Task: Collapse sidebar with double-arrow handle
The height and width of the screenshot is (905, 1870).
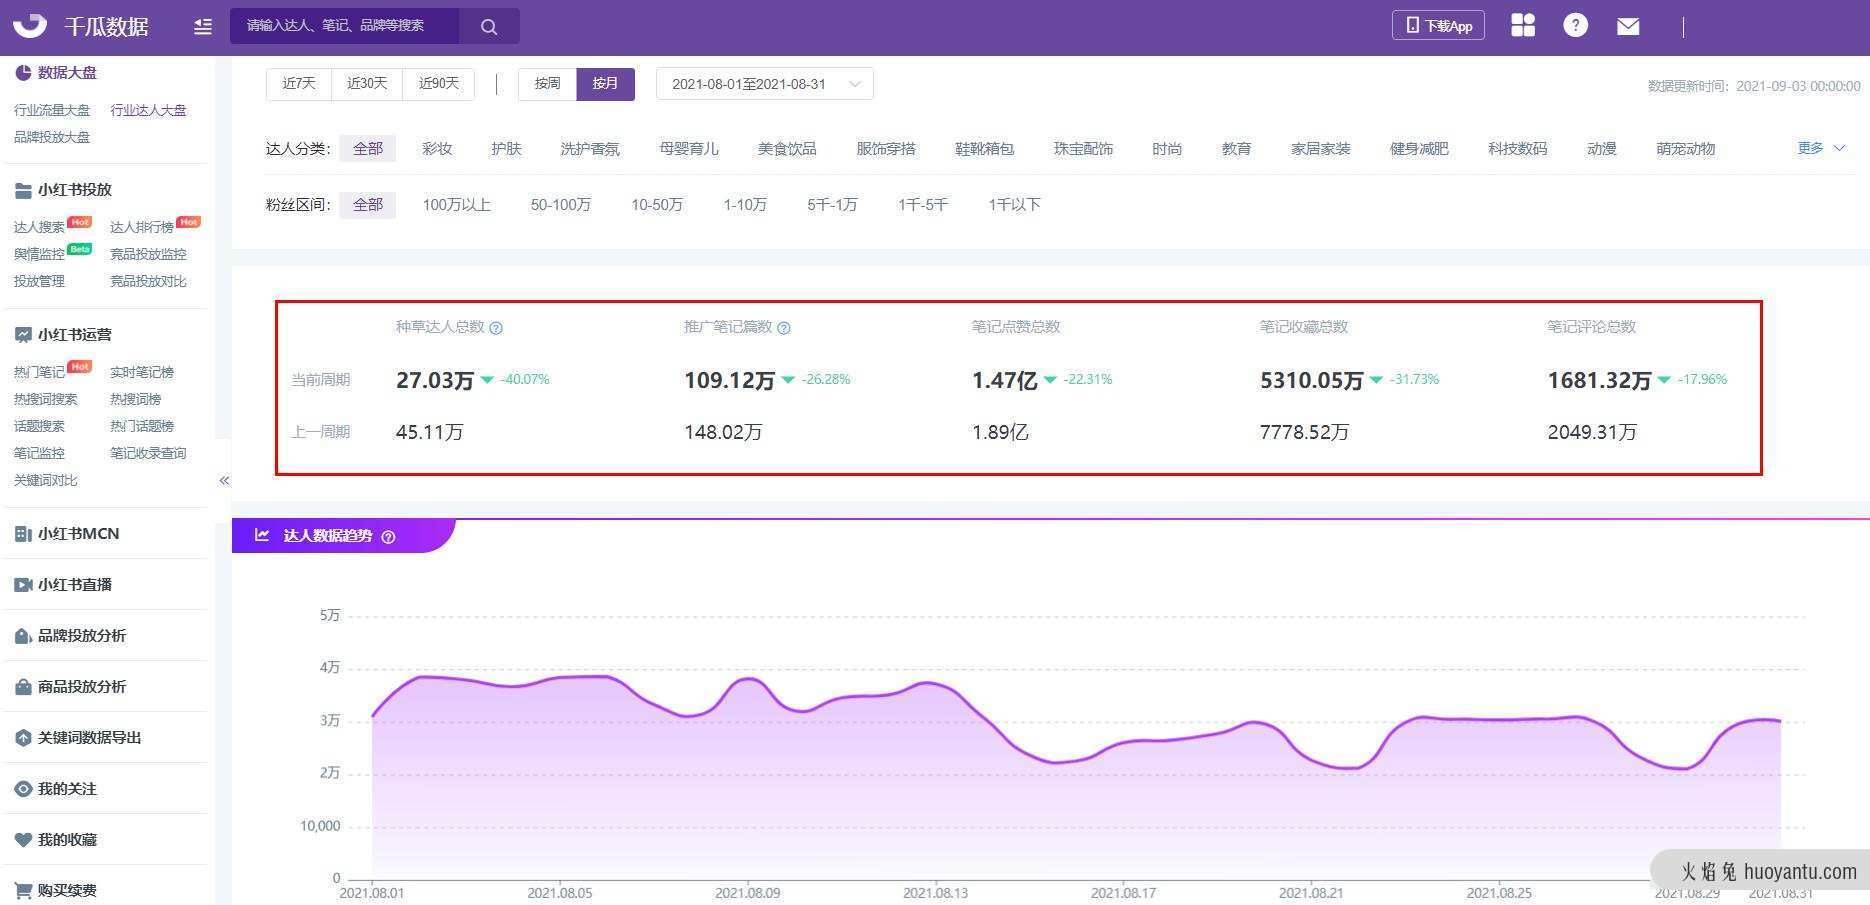Action: 224,481
